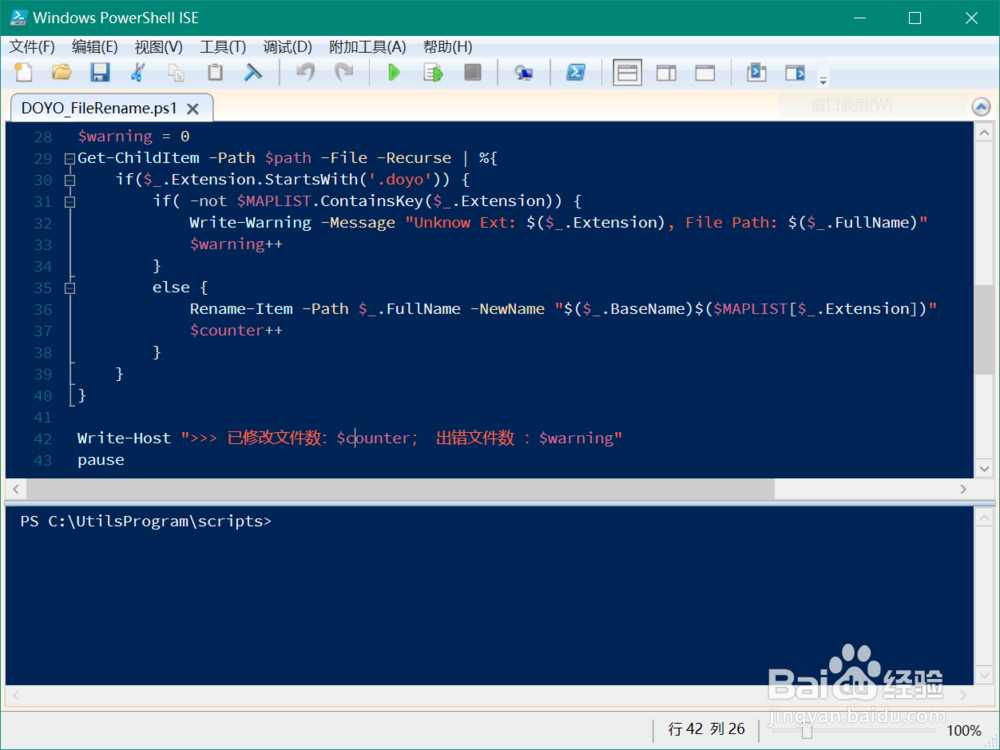
Task: Open the 编辑(E) menu
Action: click(x=94, y=47)
